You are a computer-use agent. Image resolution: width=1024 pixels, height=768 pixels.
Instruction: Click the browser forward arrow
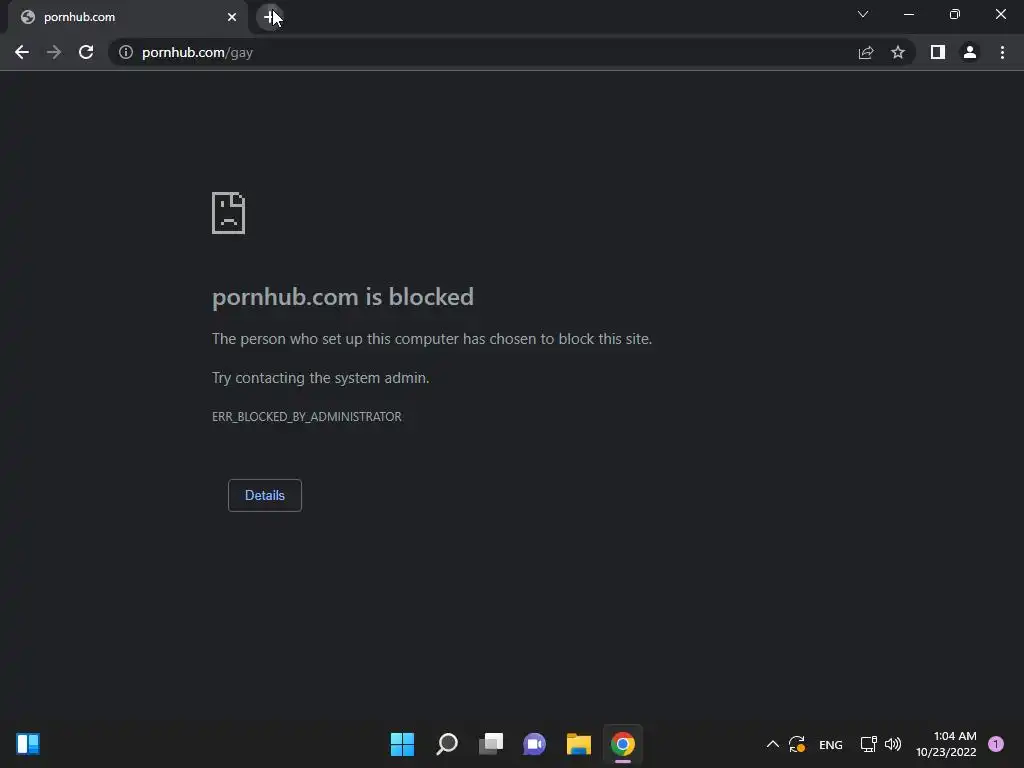click(54, 52)
